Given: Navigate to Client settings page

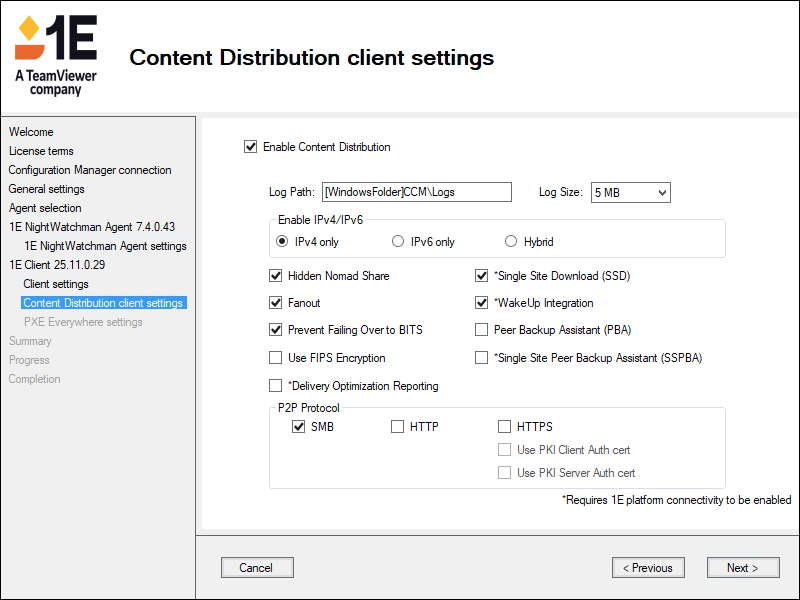Looking at the screenshot, I should click(56, 284).
